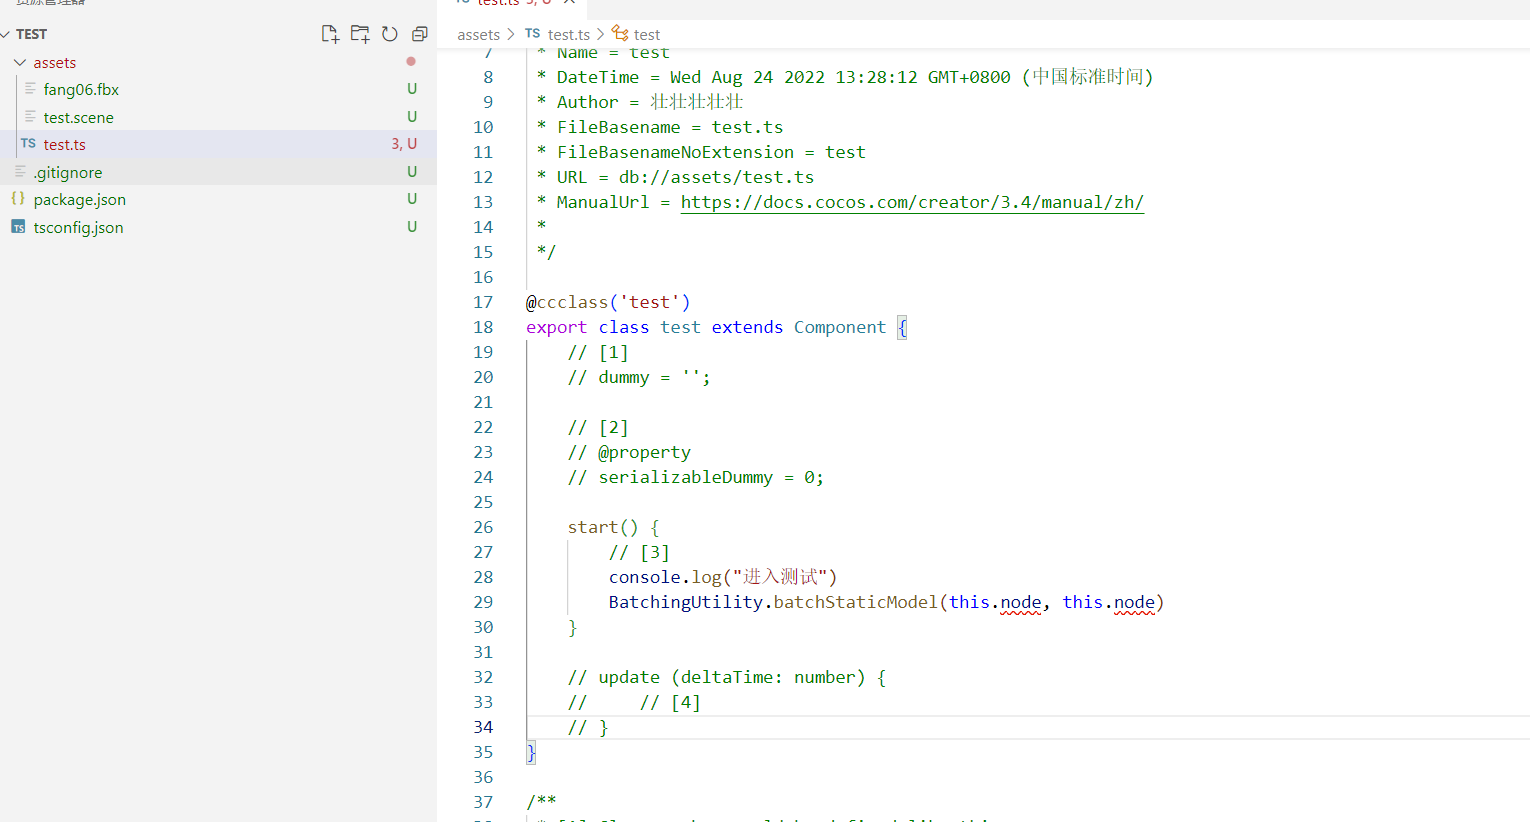Click the U git status badge on test.ts
Viewport: 1530px width, 822px height.
click(x=412, y=144)
